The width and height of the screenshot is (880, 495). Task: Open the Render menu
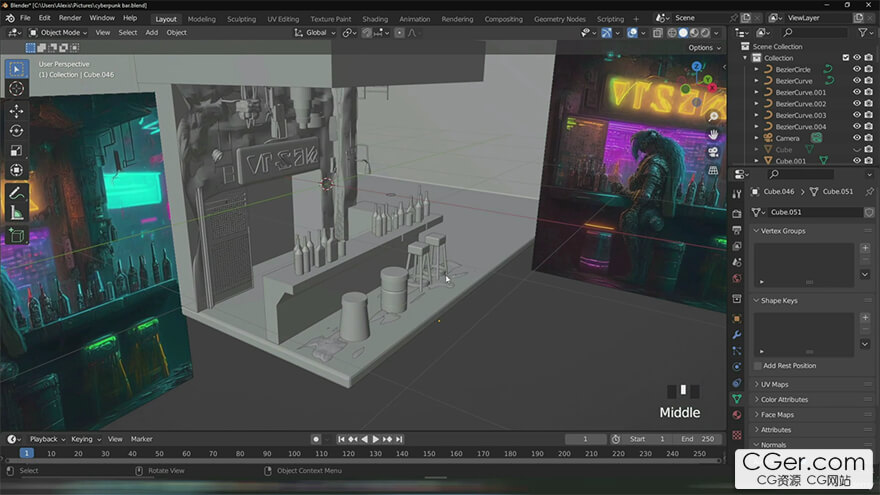pyautogui.click(x=70, y=18)
